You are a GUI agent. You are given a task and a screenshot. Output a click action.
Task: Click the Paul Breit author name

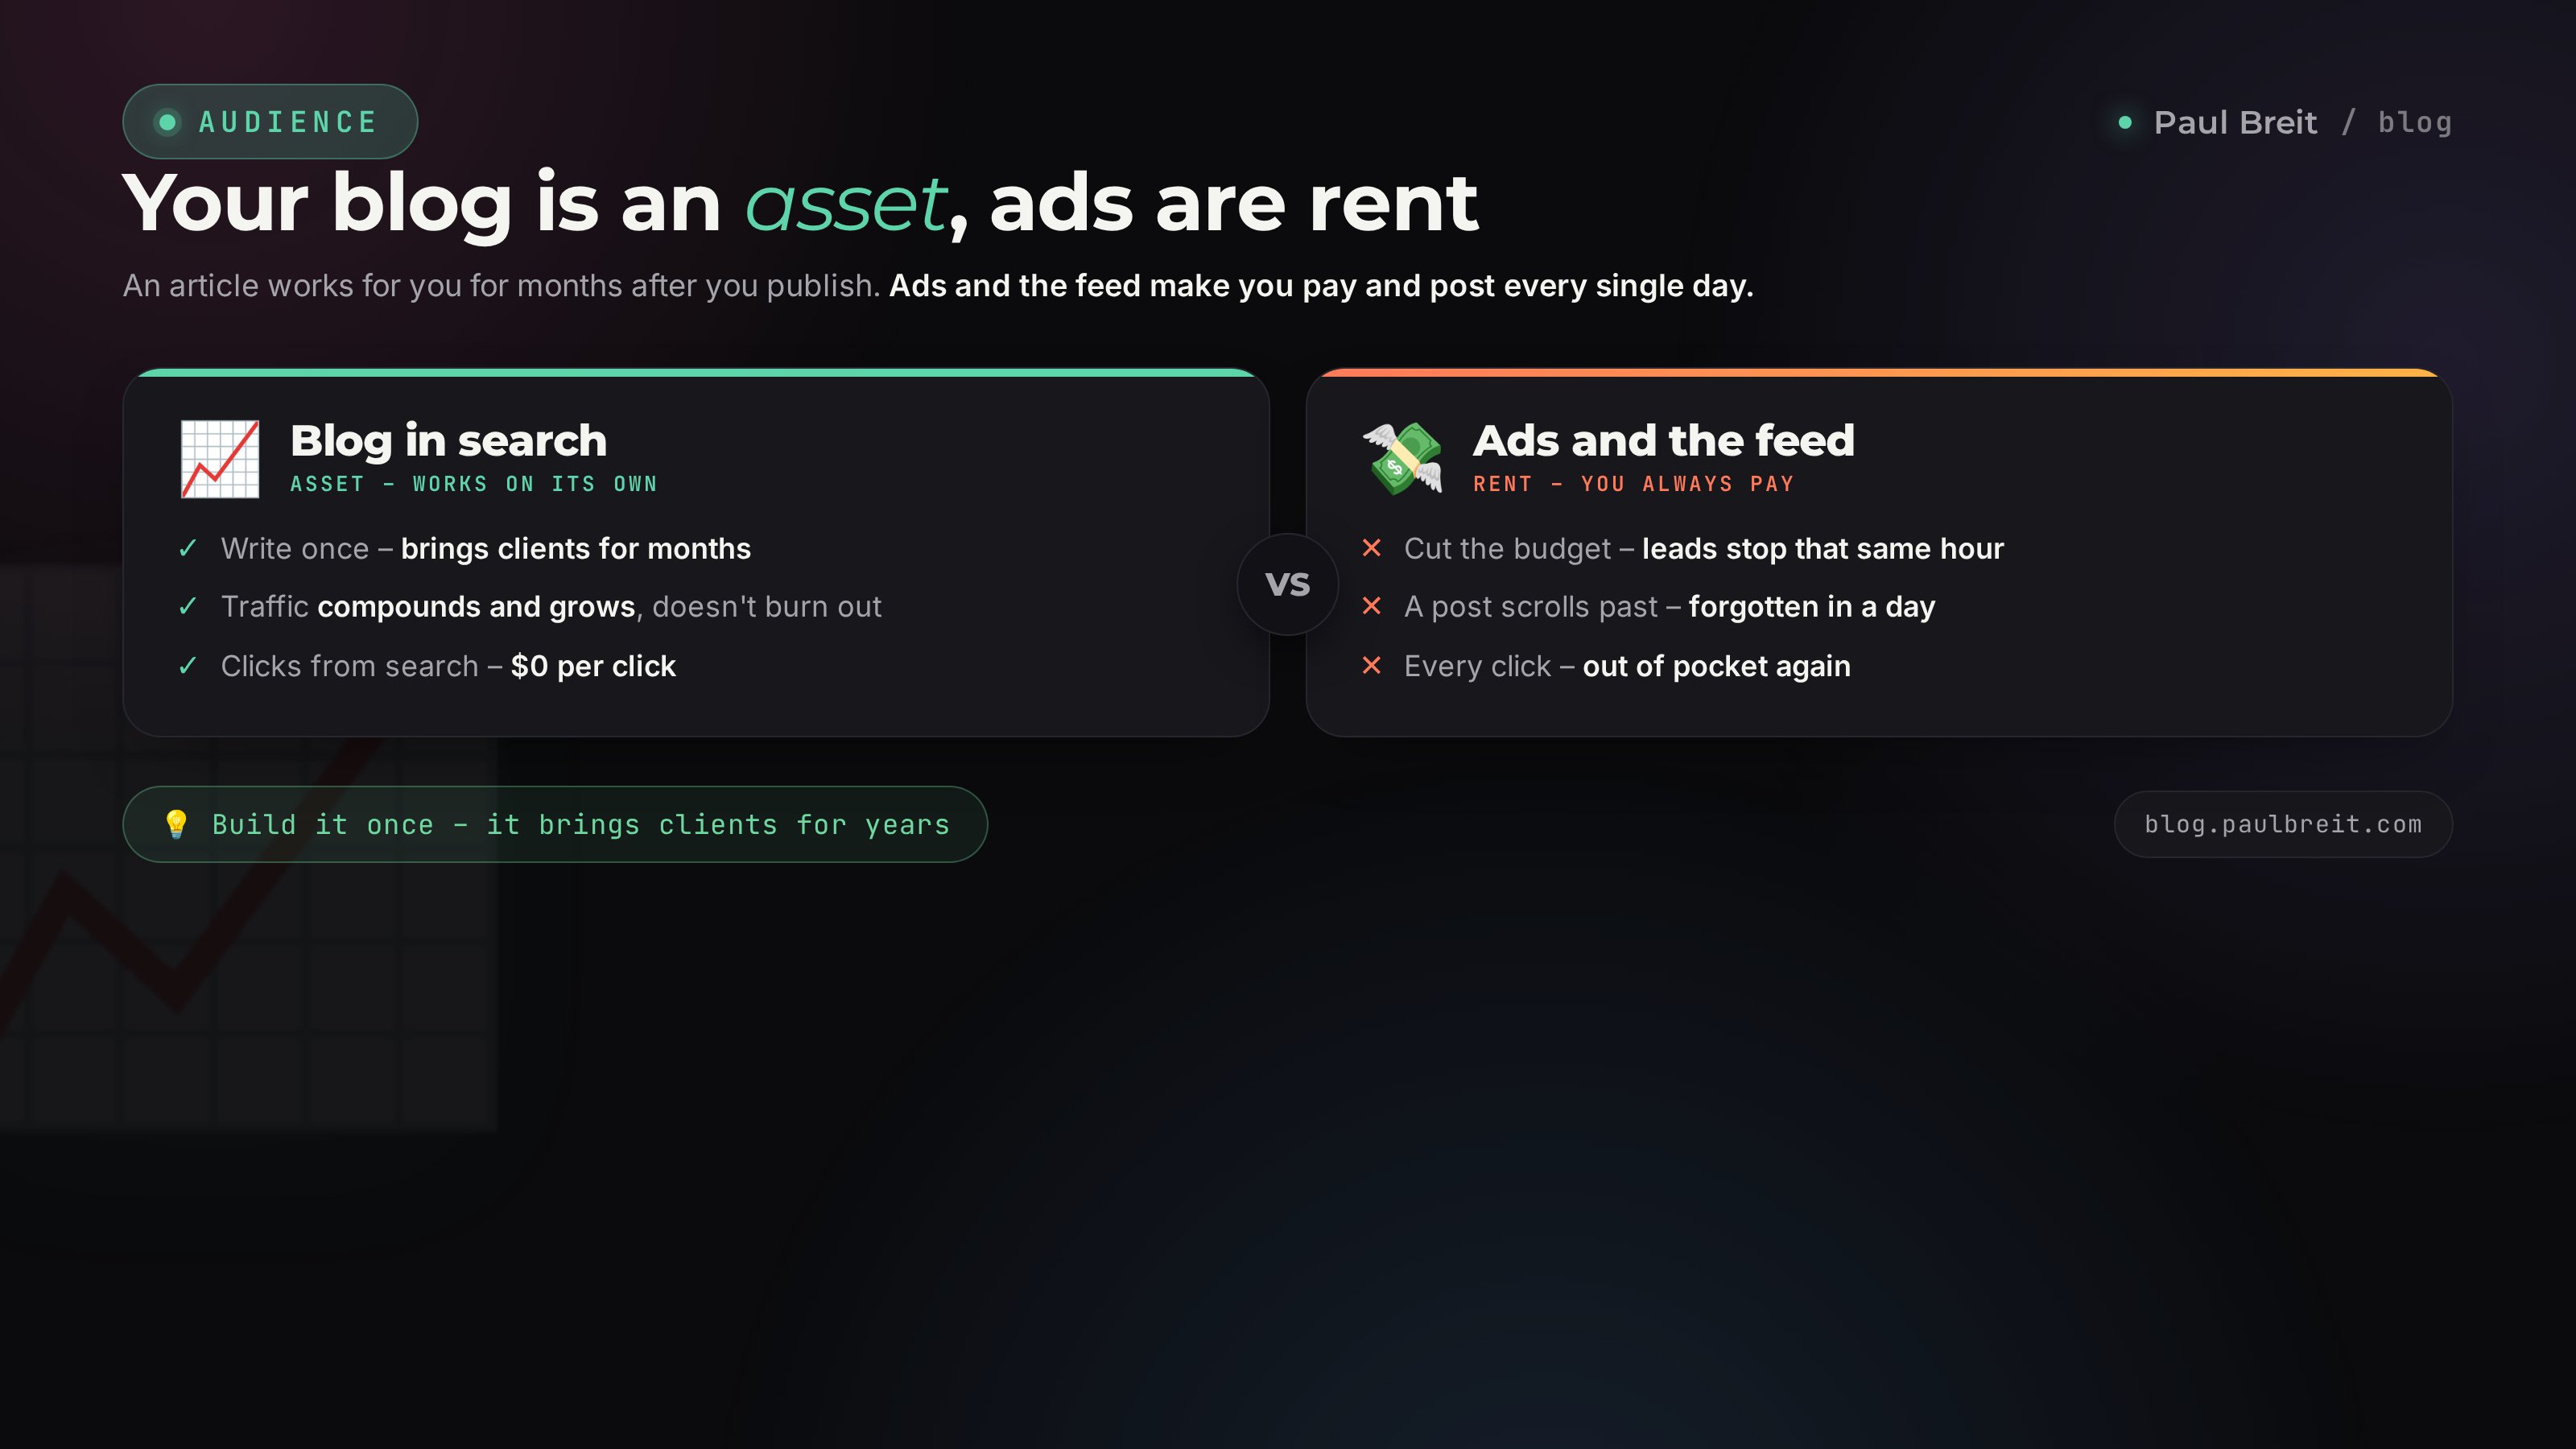click(x=2235, y=122)
